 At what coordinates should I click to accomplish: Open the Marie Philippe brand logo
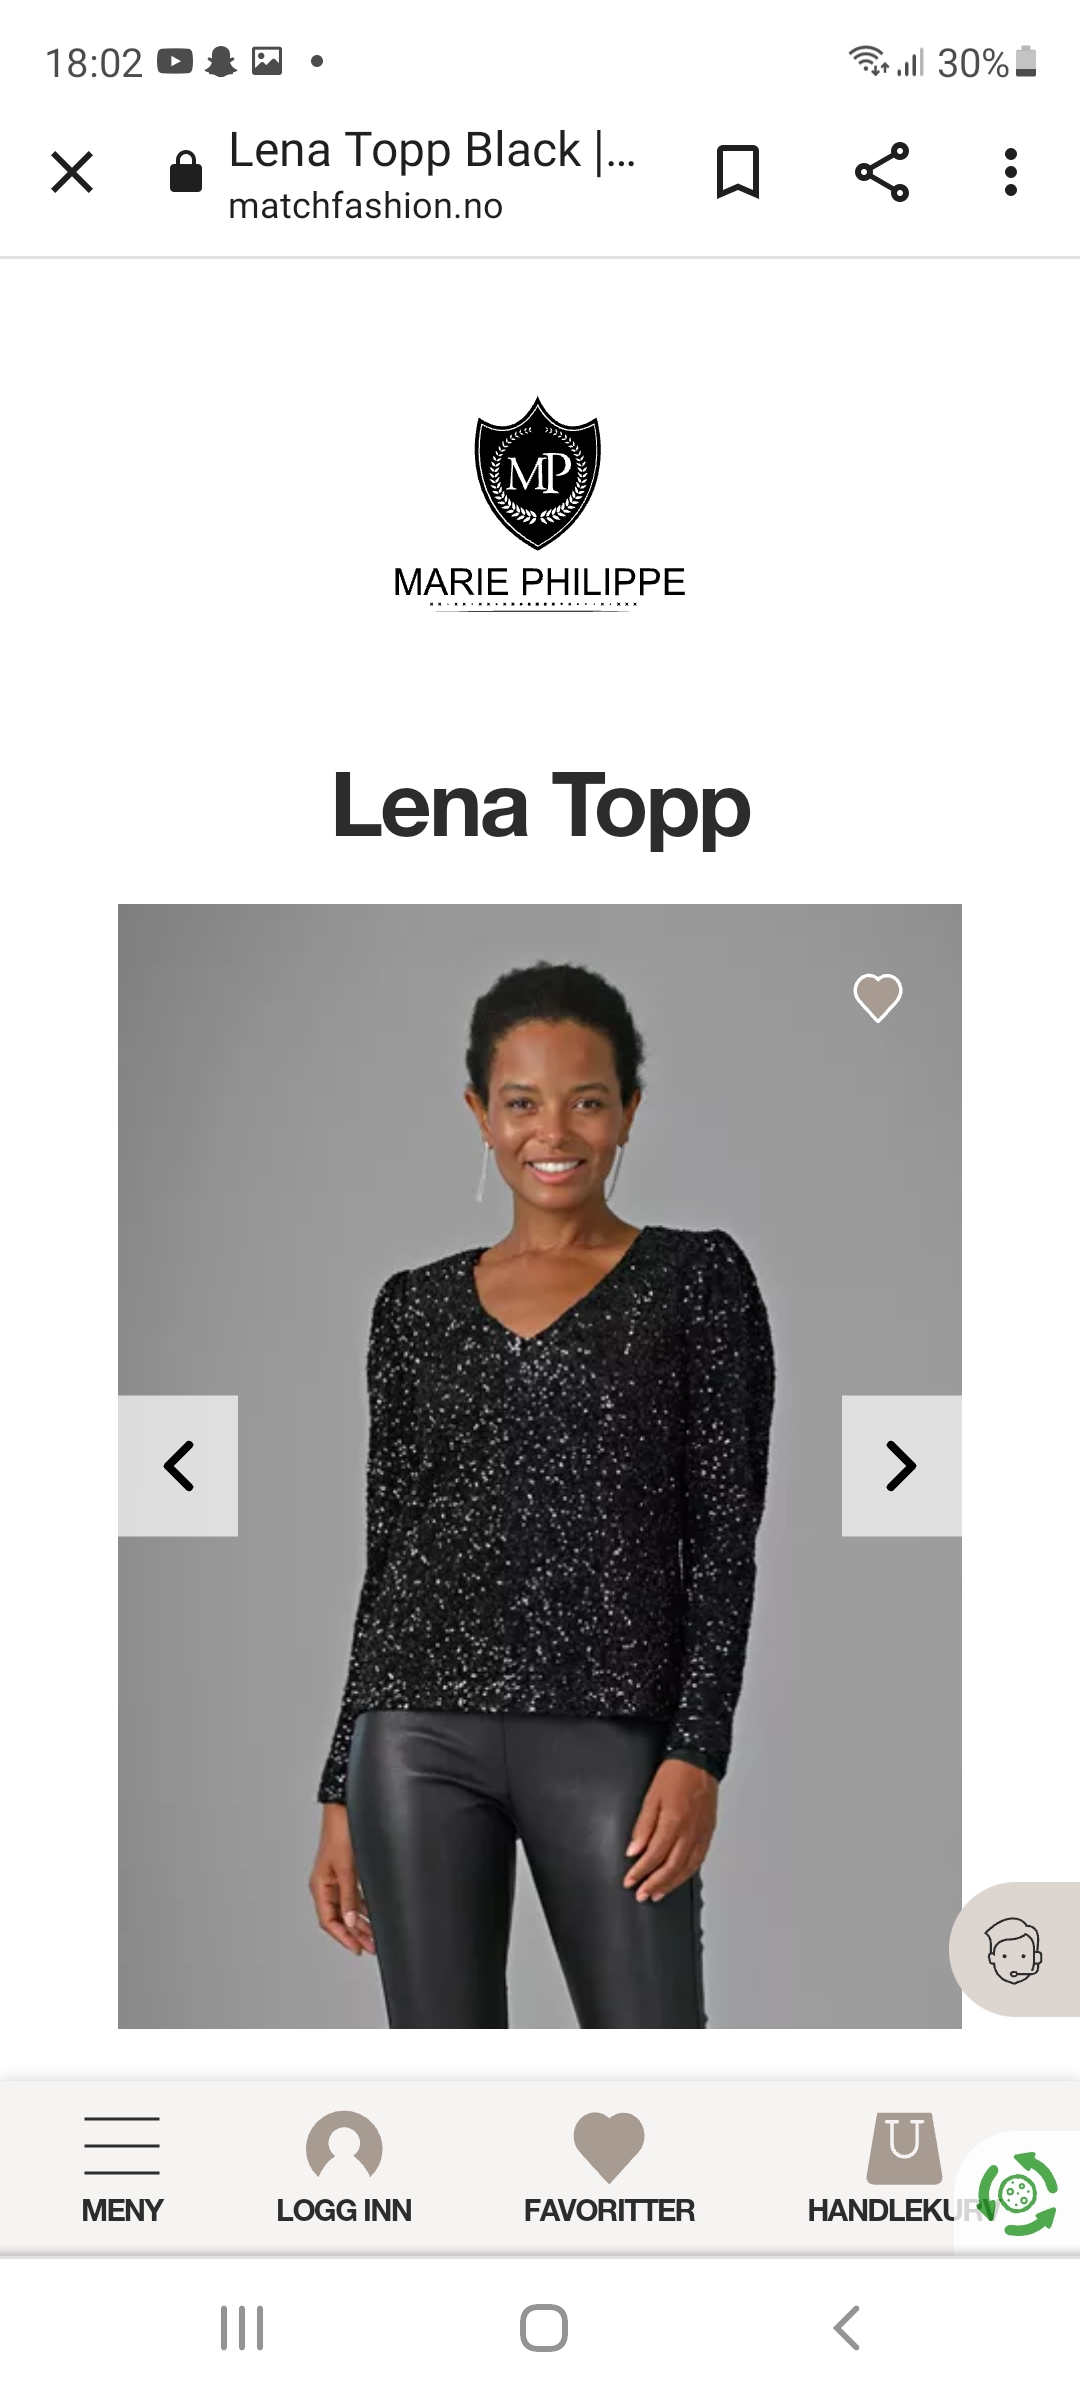pyautogui.click(x=539, y=502)
